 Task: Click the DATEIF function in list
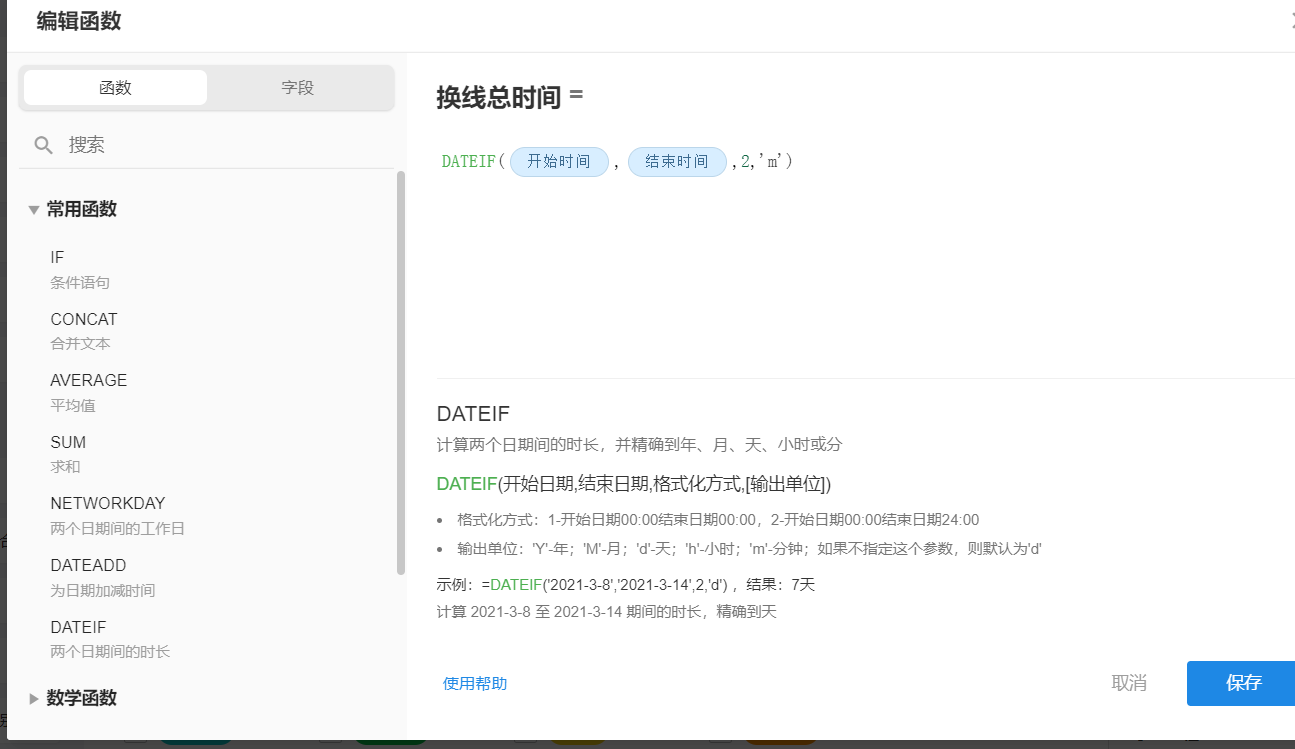point(78,628)
